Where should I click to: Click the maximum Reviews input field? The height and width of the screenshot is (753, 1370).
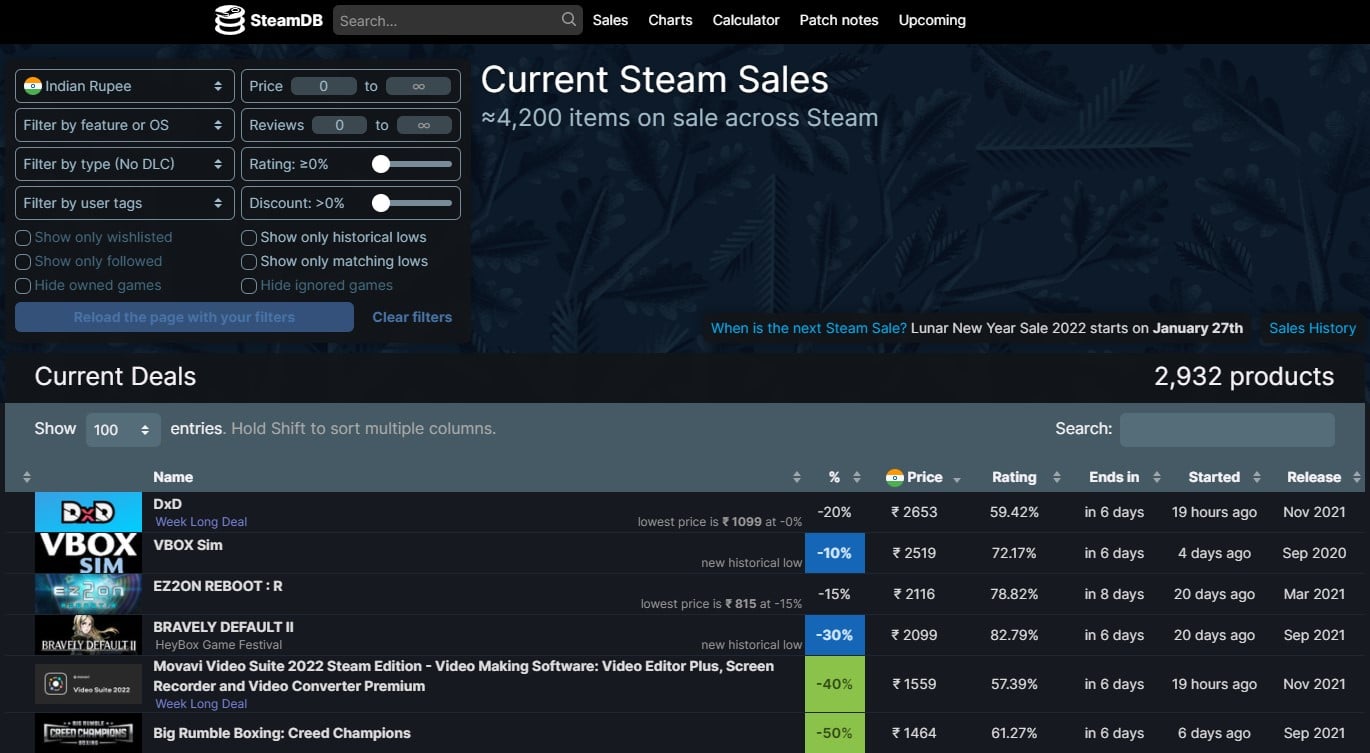pyautogui.click(x=424, y=125)
